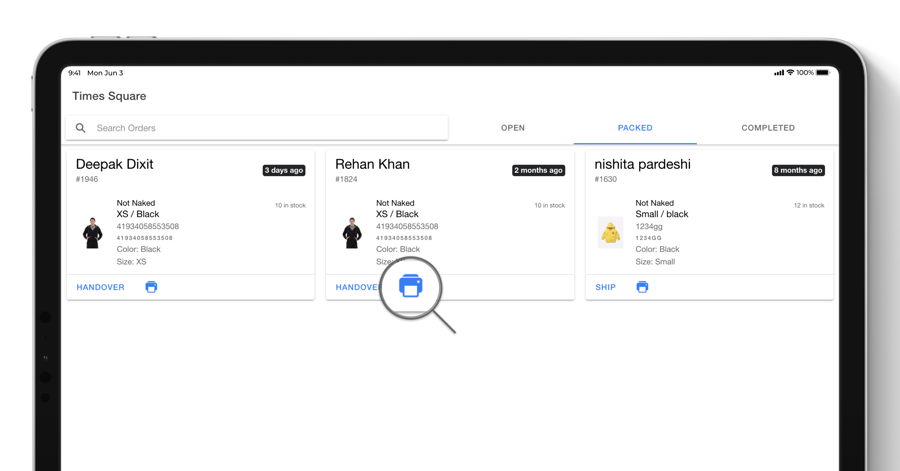Click the cellular signal icon
The height and width of the screenshot is (471, 900).
click(x=778, y=73)
